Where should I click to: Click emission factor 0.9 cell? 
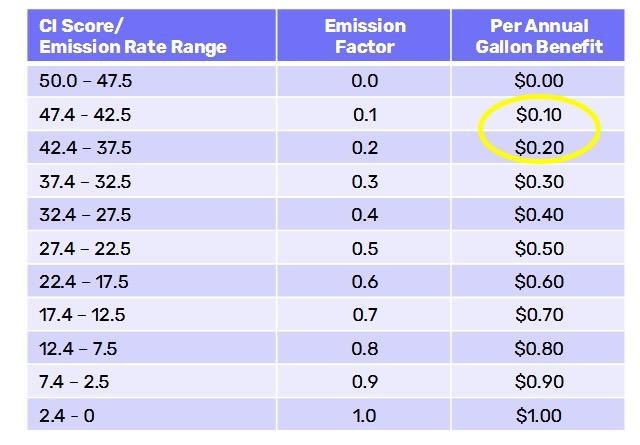pyautogui.click(x=365, y=382)
